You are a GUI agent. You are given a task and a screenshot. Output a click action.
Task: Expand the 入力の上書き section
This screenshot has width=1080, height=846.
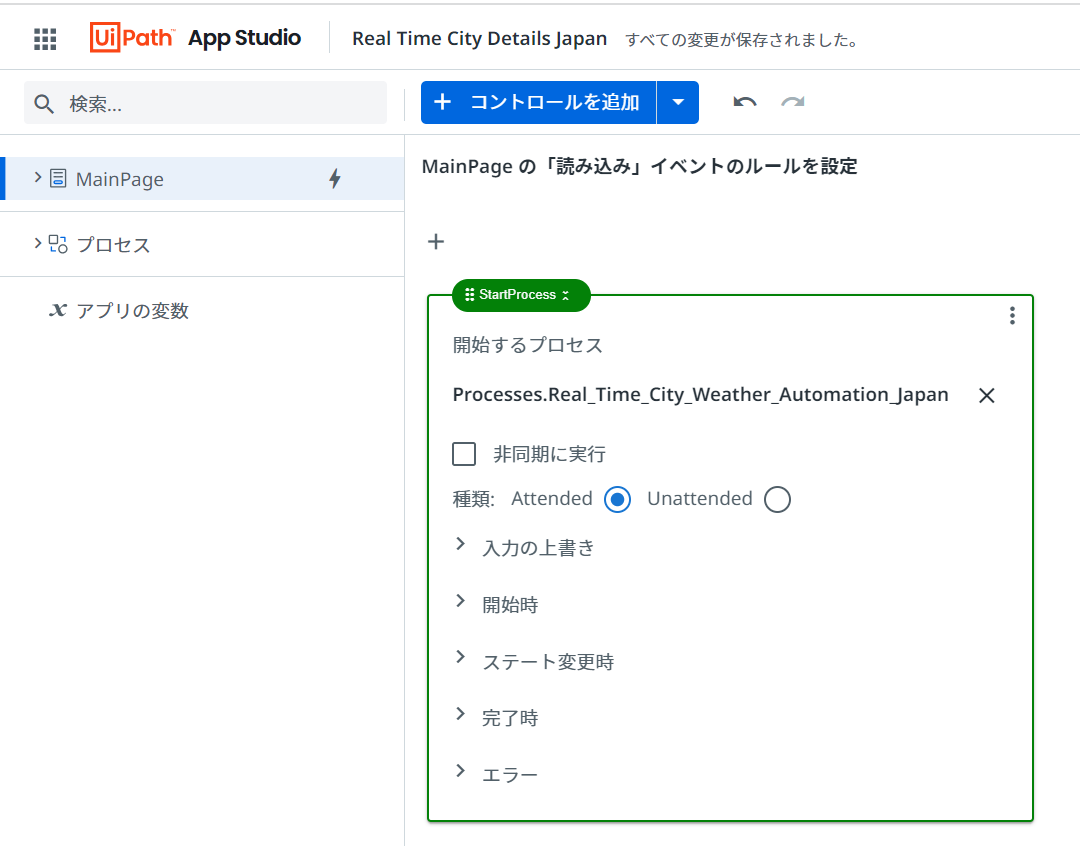click(524, 548)
